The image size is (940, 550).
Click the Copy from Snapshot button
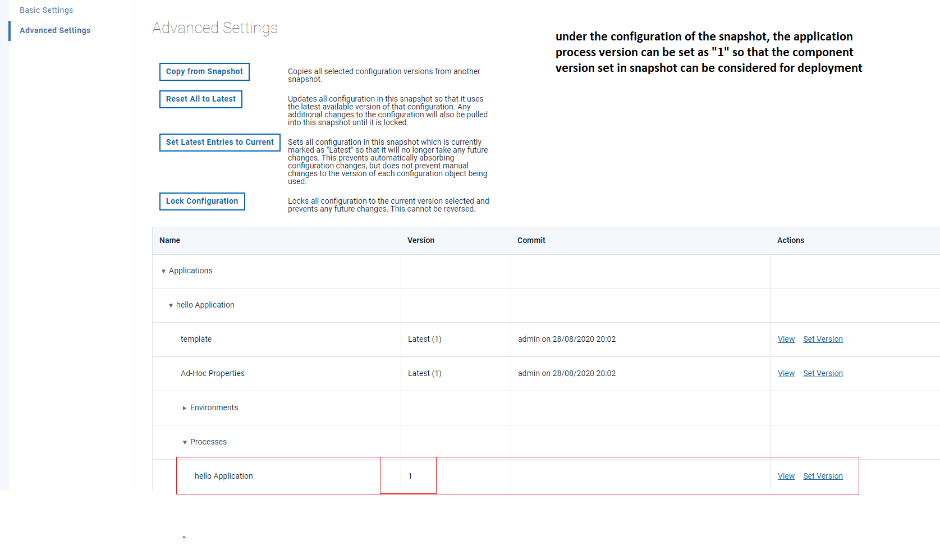tap(204, 72)
